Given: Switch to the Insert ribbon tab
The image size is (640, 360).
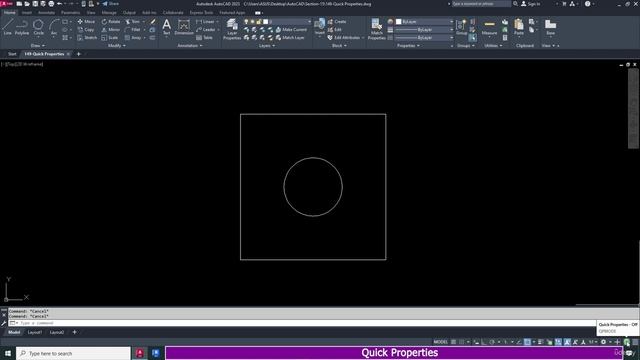Looking at the screenshot, I should [27, 13].
